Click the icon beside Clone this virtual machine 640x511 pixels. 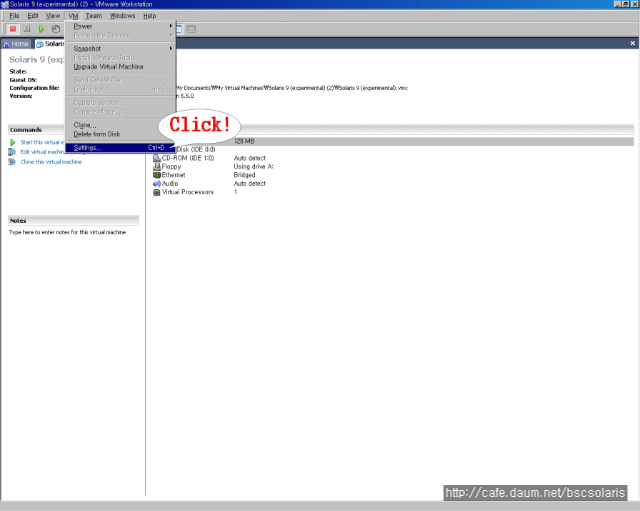(x=12, y=162)
